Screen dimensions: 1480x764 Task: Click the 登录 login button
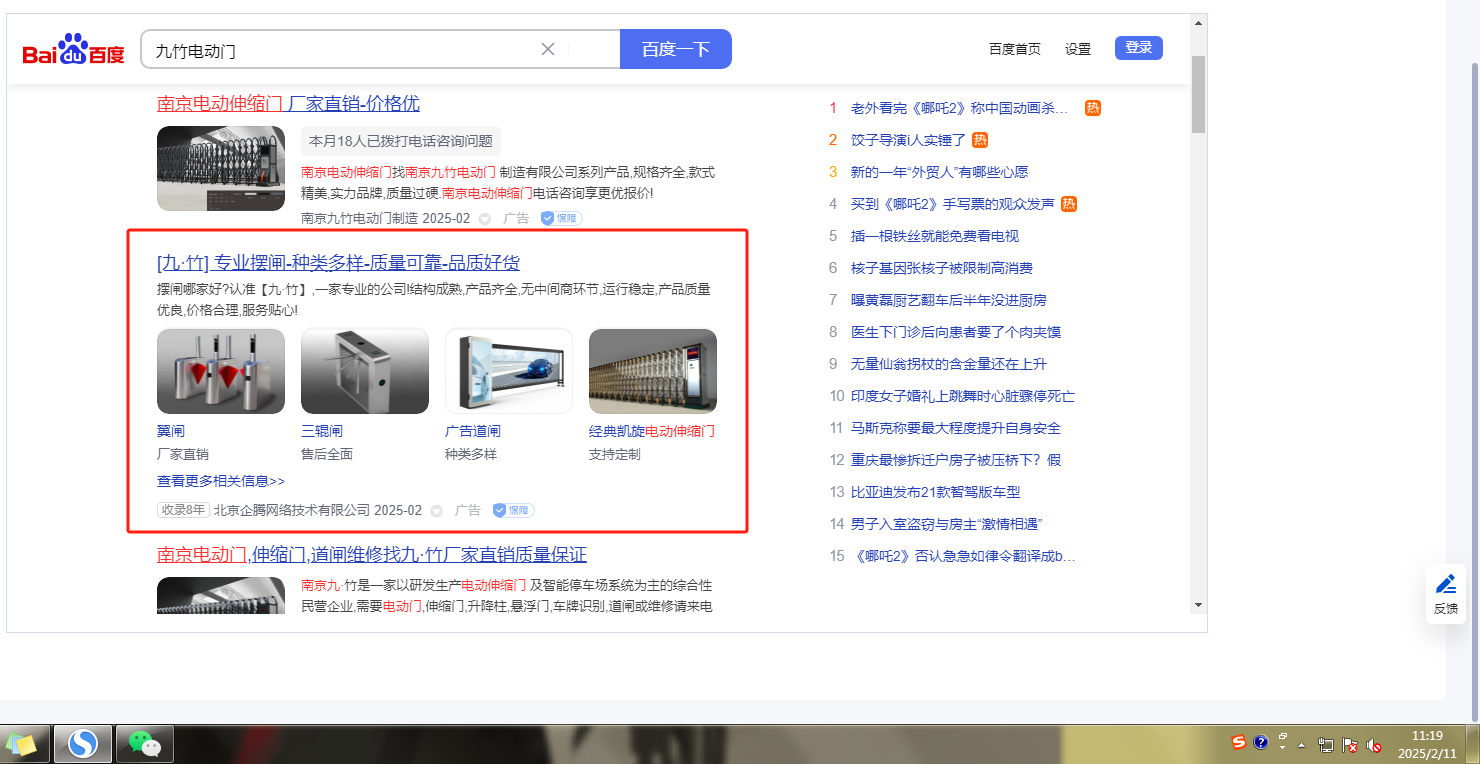(1138, 48)
